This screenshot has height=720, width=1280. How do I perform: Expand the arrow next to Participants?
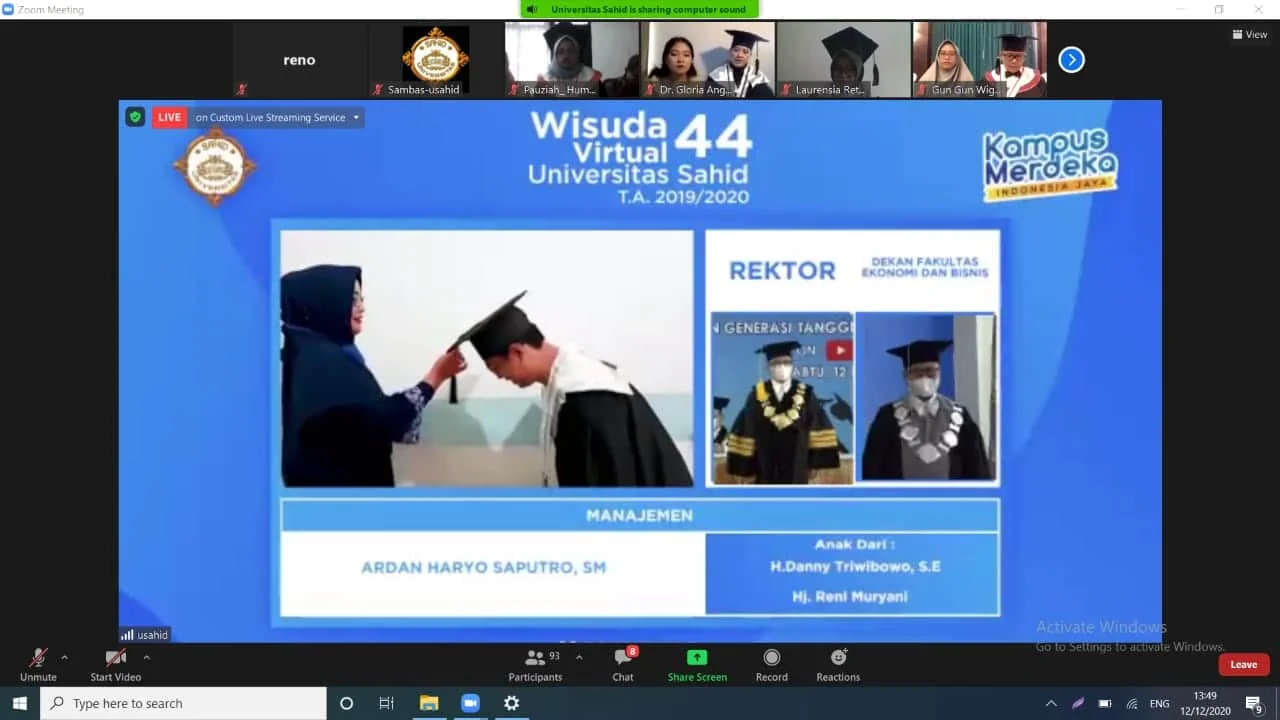[579, 658]
